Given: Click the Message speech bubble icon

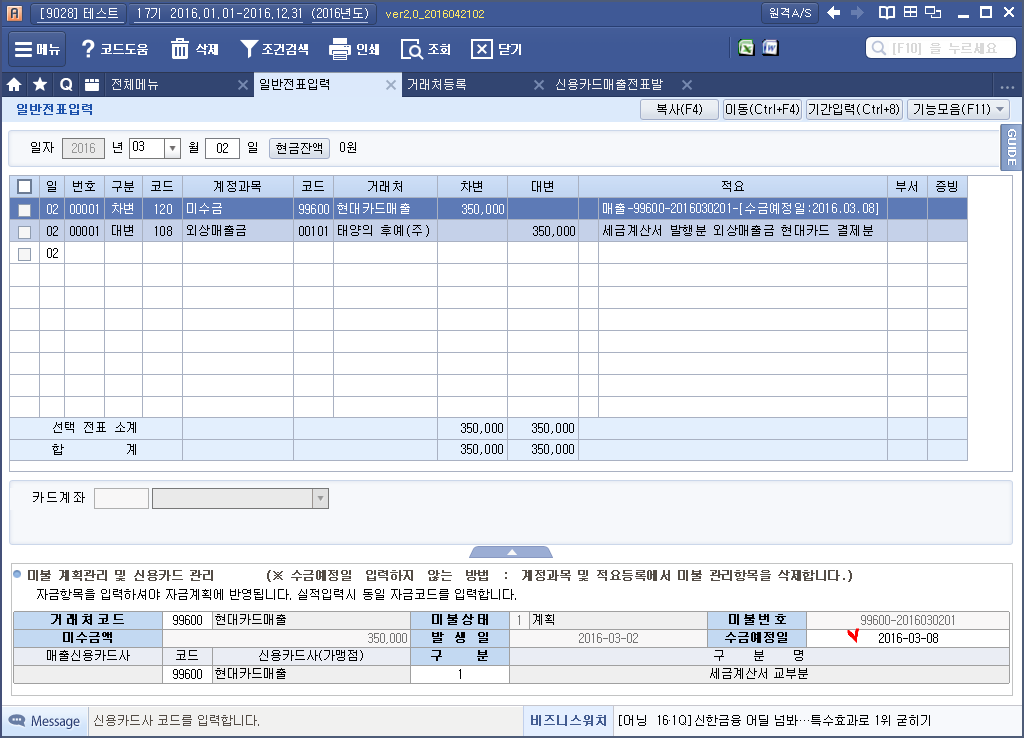Looking at the screenshot, I should click(x=17, y=720).
